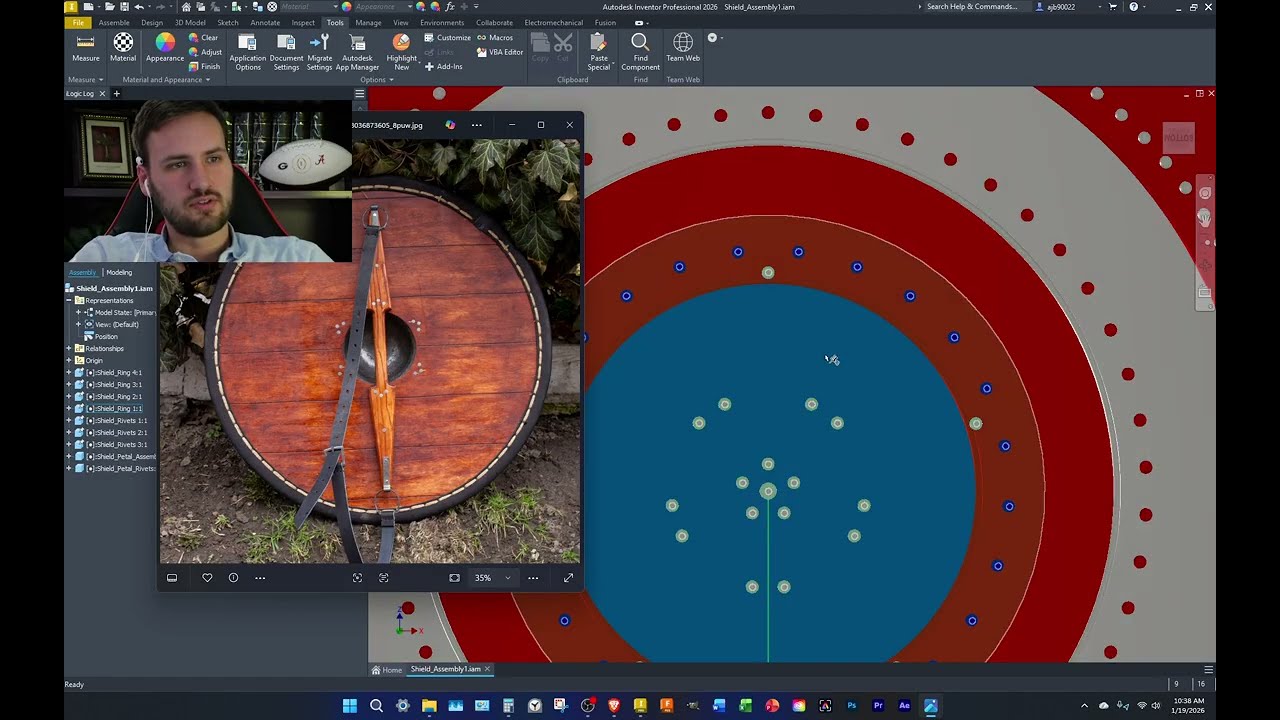This screenshot has width=1280, height=720.
Task: Open the fx parameters icon
Action: click(450, 7)
